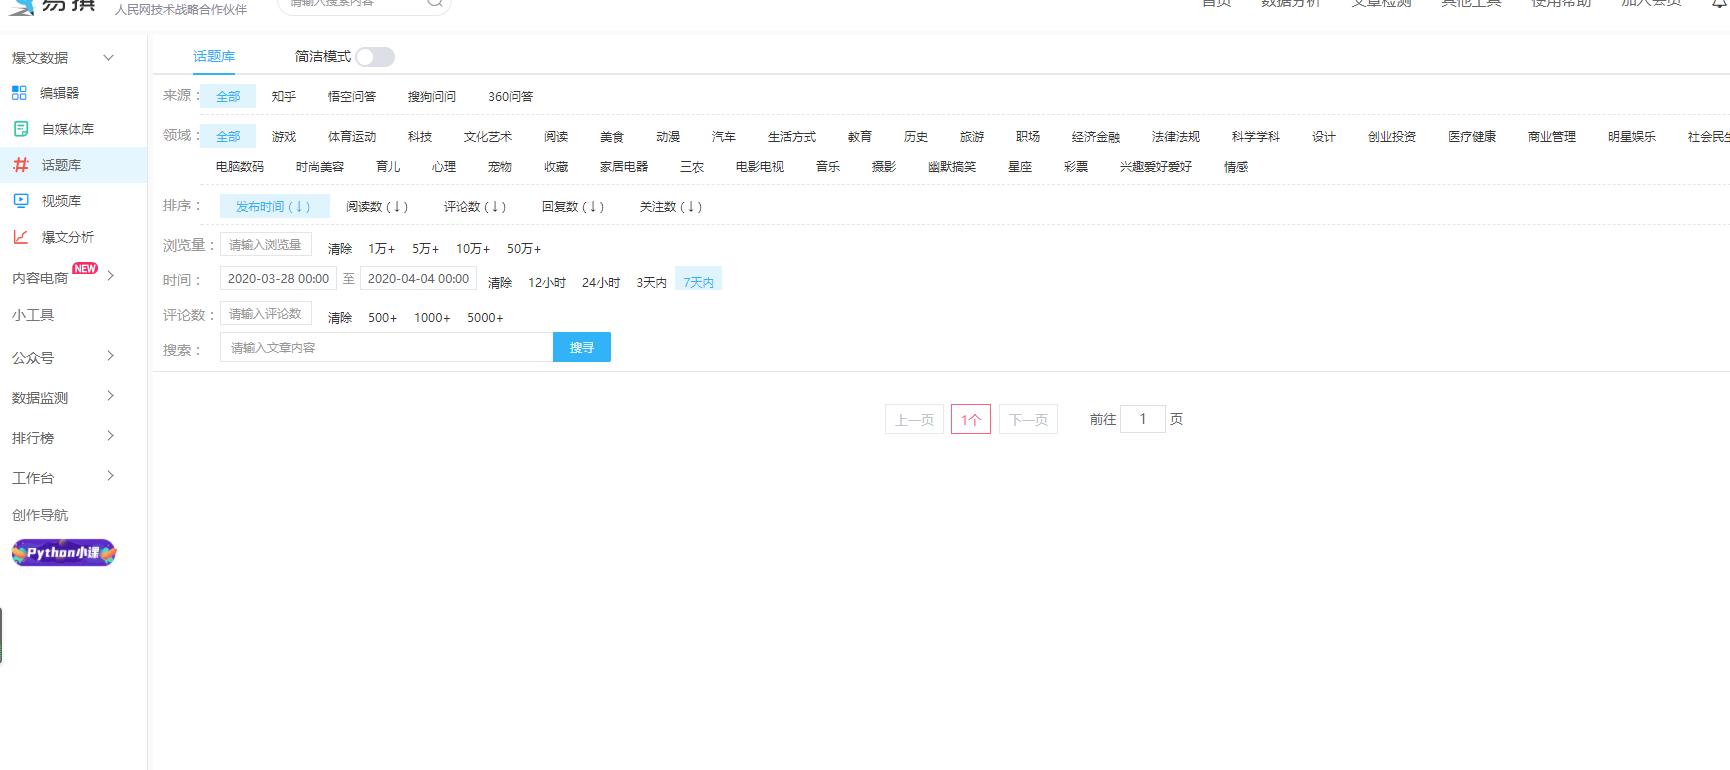Sort results by 回复数
The height and width of the screenshot is (770, 1730).
(573, 207)
